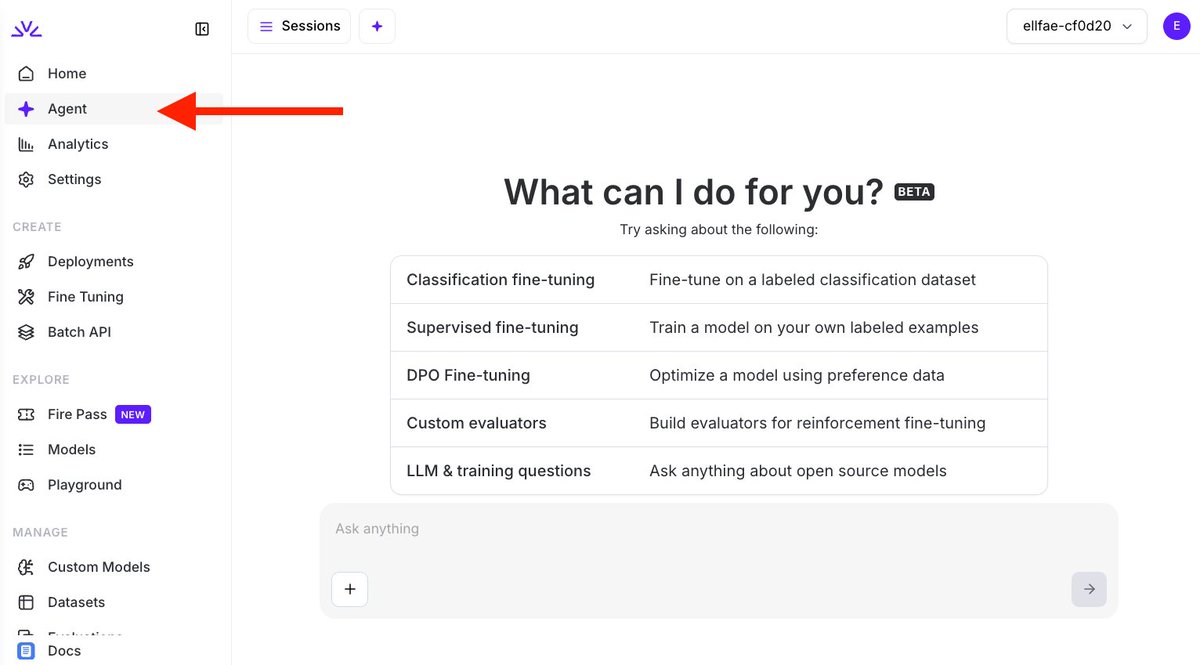Image resolution: width=1200 pixels, height=665 pixels.
Task: Choose the Classification fine-tuning suggestion
Action: (x=719, y=280)
